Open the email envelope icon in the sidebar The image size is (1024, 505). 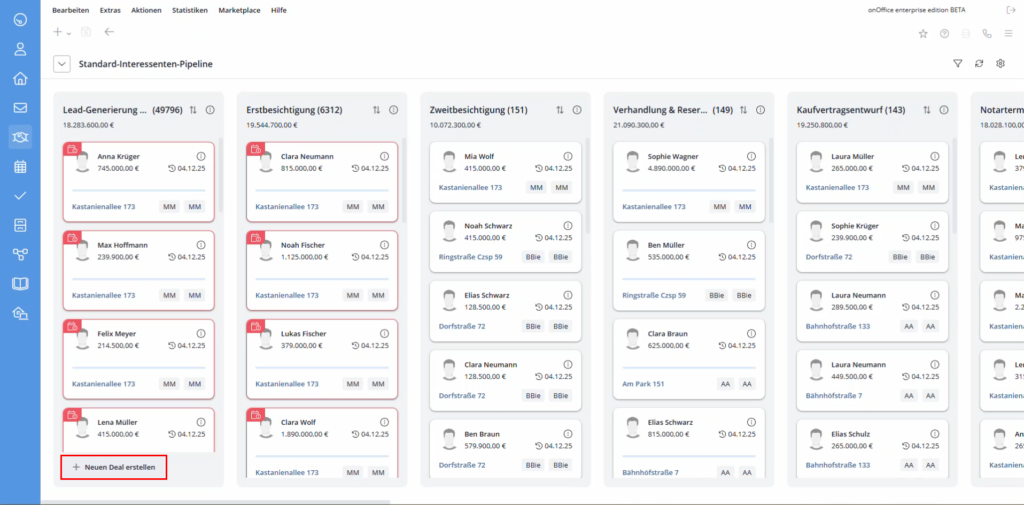[20, 108]
